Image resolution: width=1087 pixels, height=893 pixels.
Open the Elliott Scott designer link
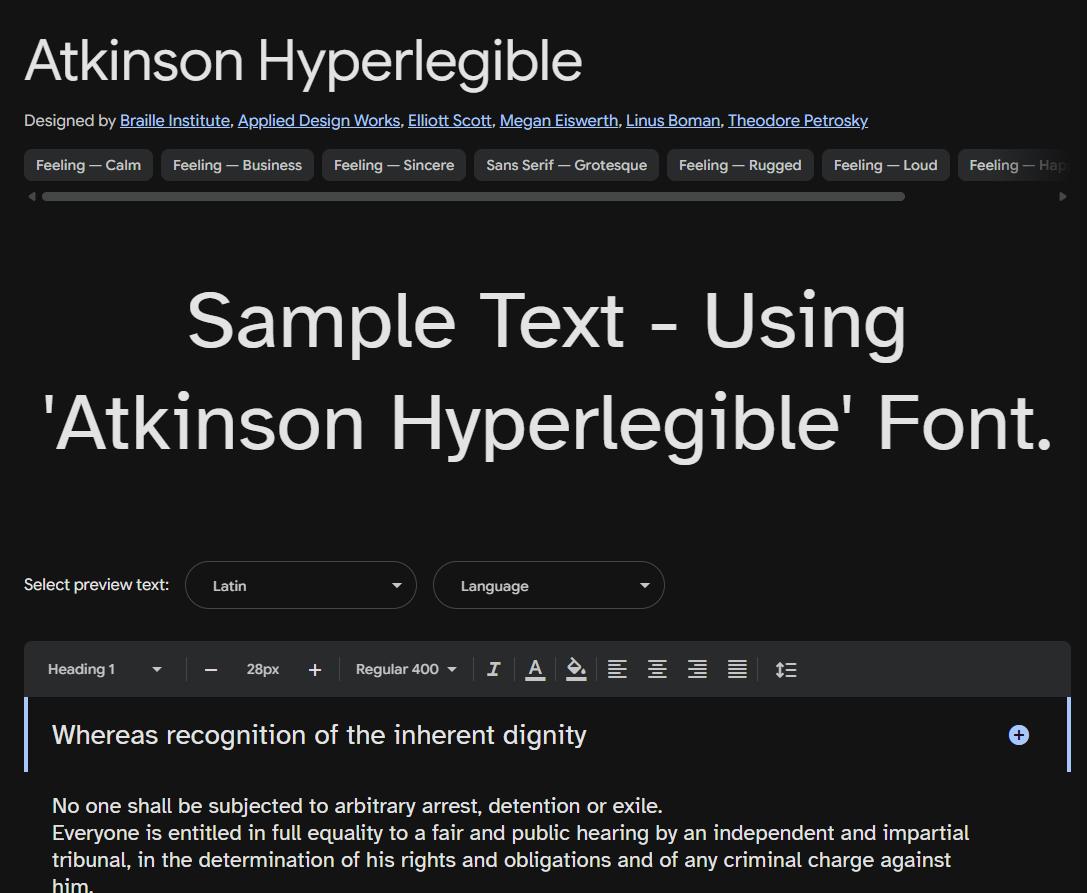pos(449,121)
